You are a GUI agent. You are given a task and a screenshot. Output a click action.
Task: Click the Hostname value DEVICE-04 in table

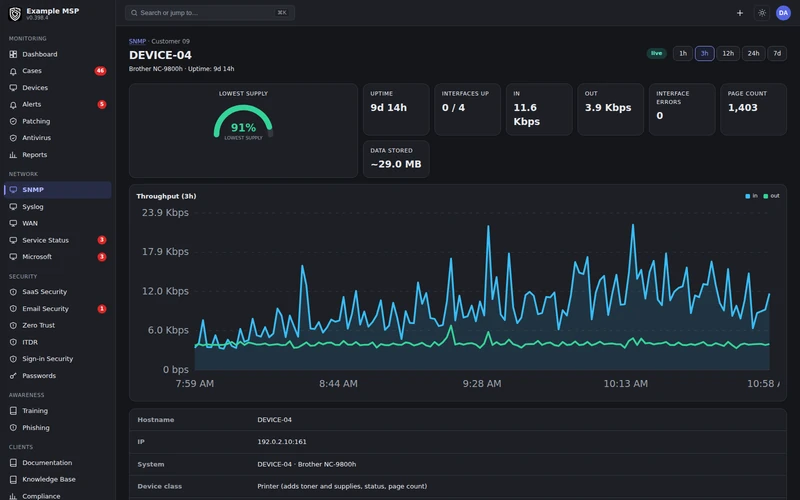pyautogui.click(x=274, y=420)
